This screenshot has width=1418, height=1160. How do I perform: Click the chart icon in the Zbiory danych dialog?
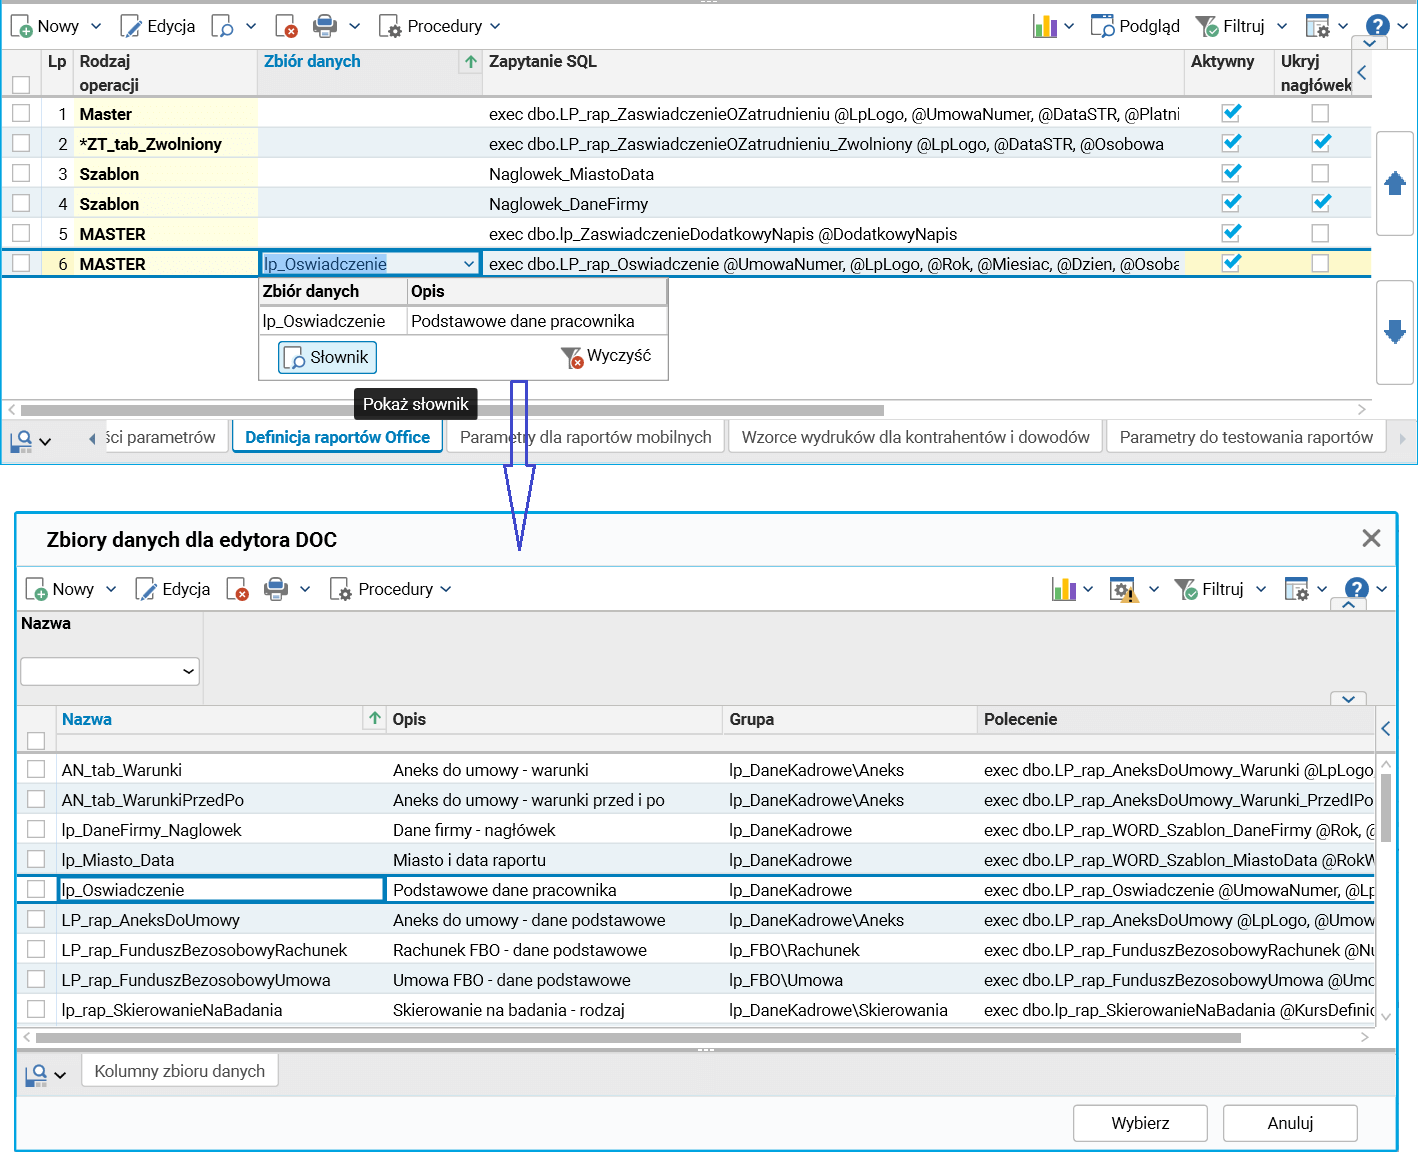pos(1064,589)
